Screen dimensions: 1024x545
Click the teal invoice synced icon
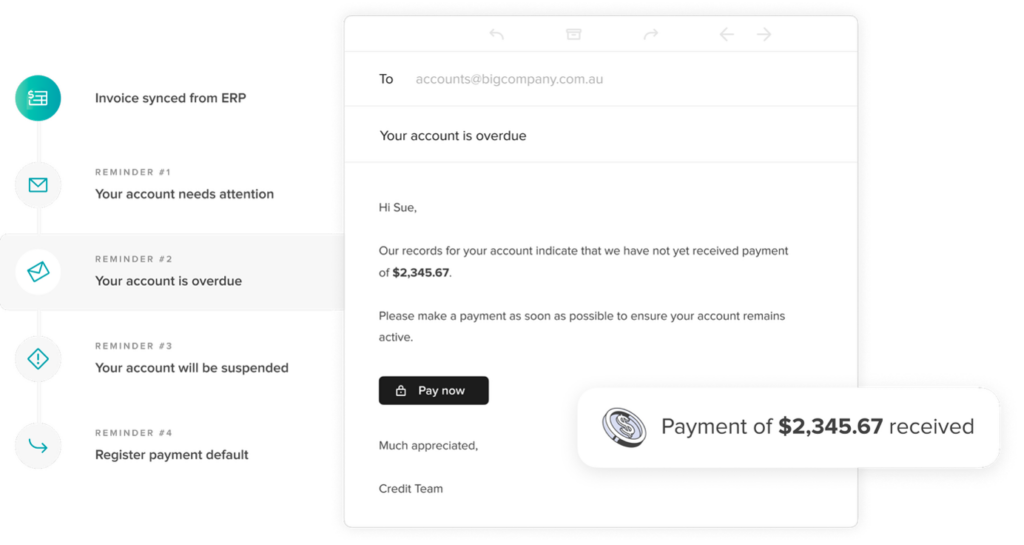[x=38, y=98]
